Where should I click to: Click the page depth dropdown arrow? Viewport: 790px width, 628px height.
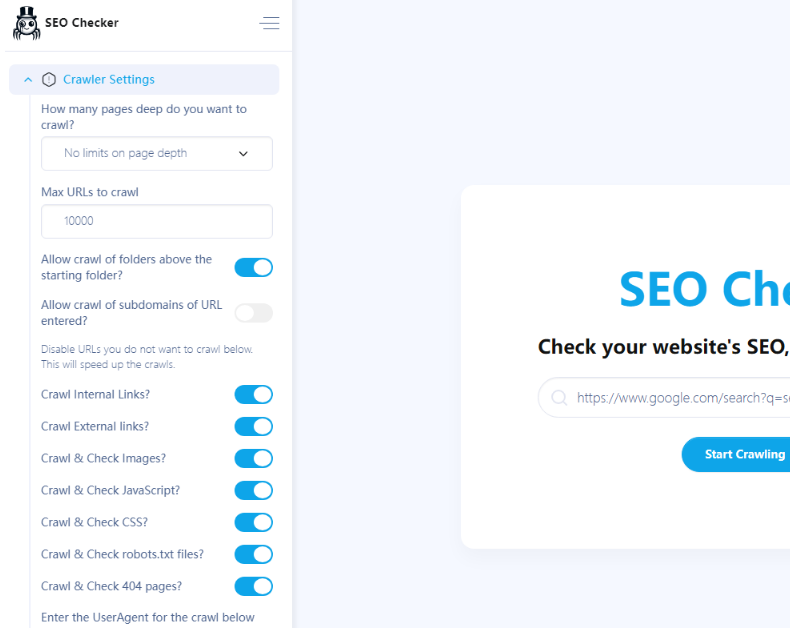(x=243, y=154)
